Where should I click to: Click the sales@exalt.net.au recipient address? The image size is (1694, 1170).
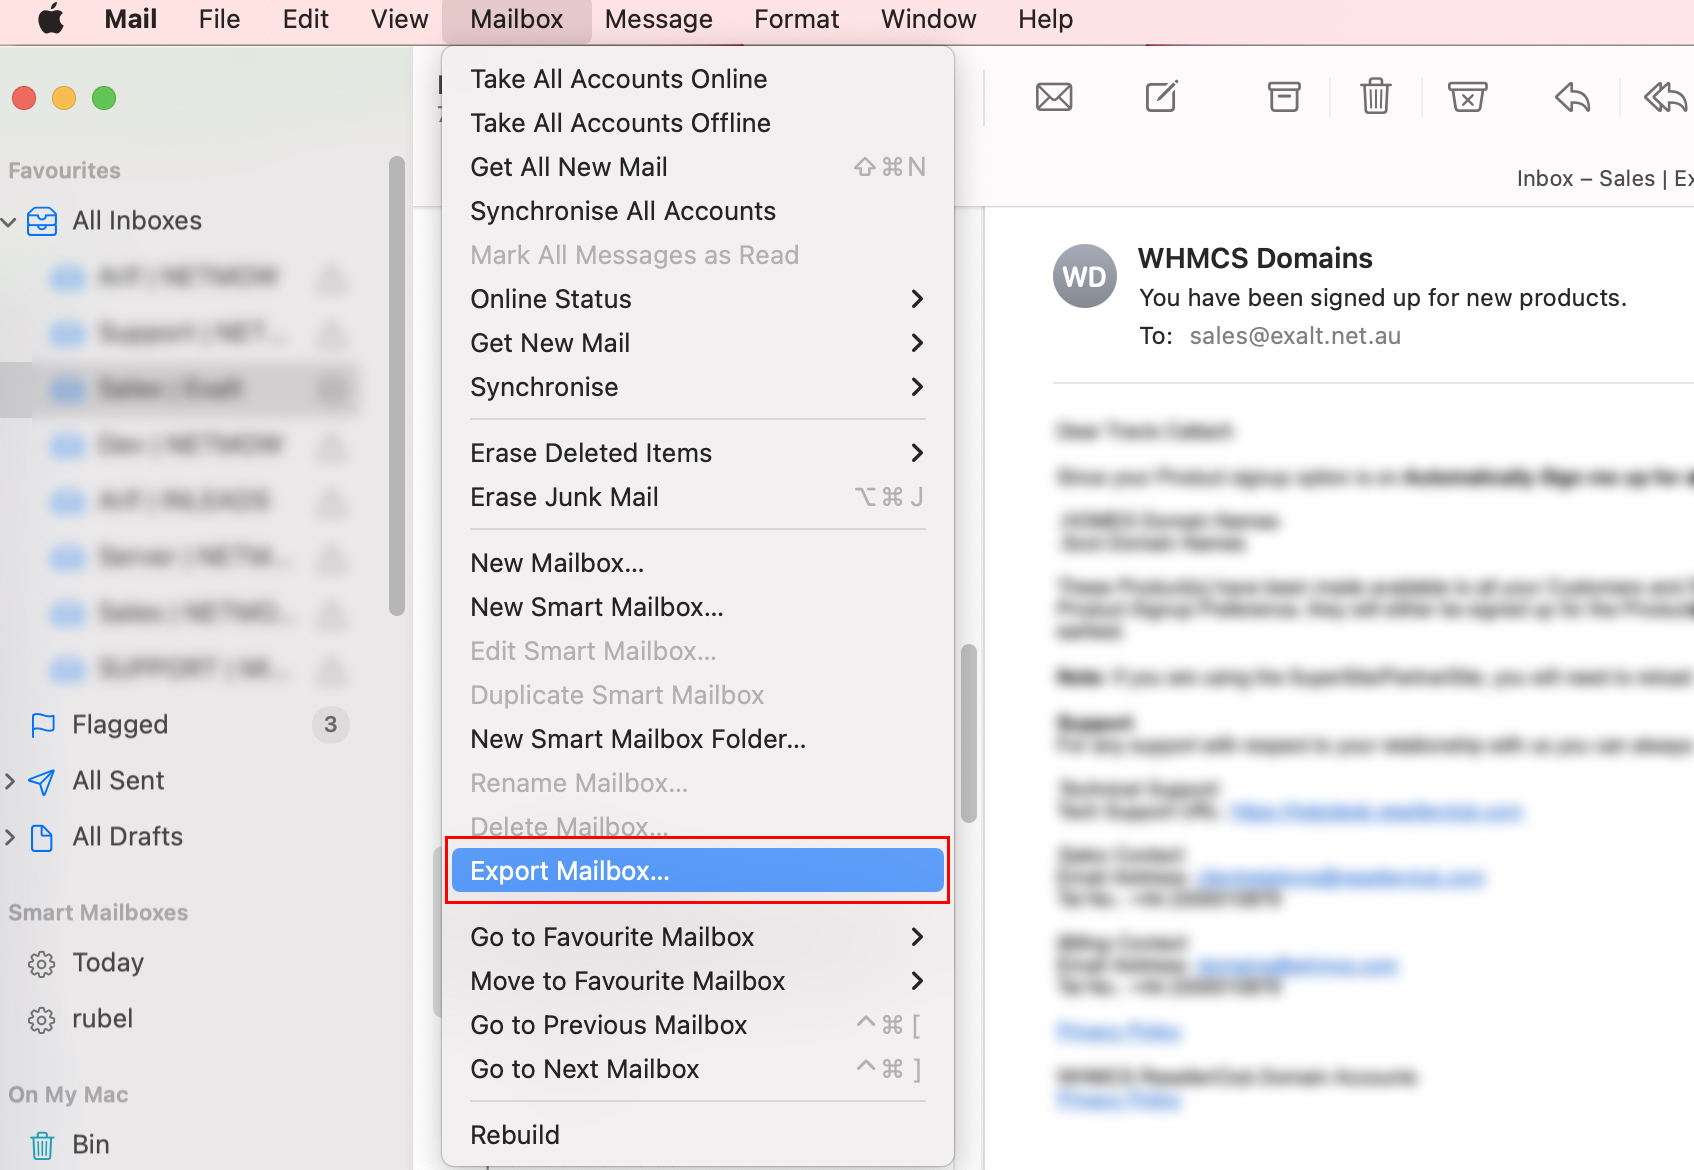pos(1295,336)
